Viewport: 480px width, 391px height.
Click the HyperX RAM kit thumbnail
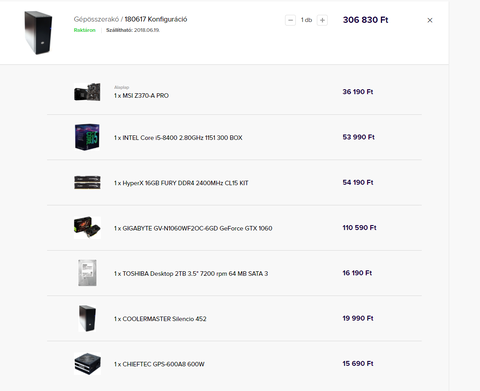point(87,182)
